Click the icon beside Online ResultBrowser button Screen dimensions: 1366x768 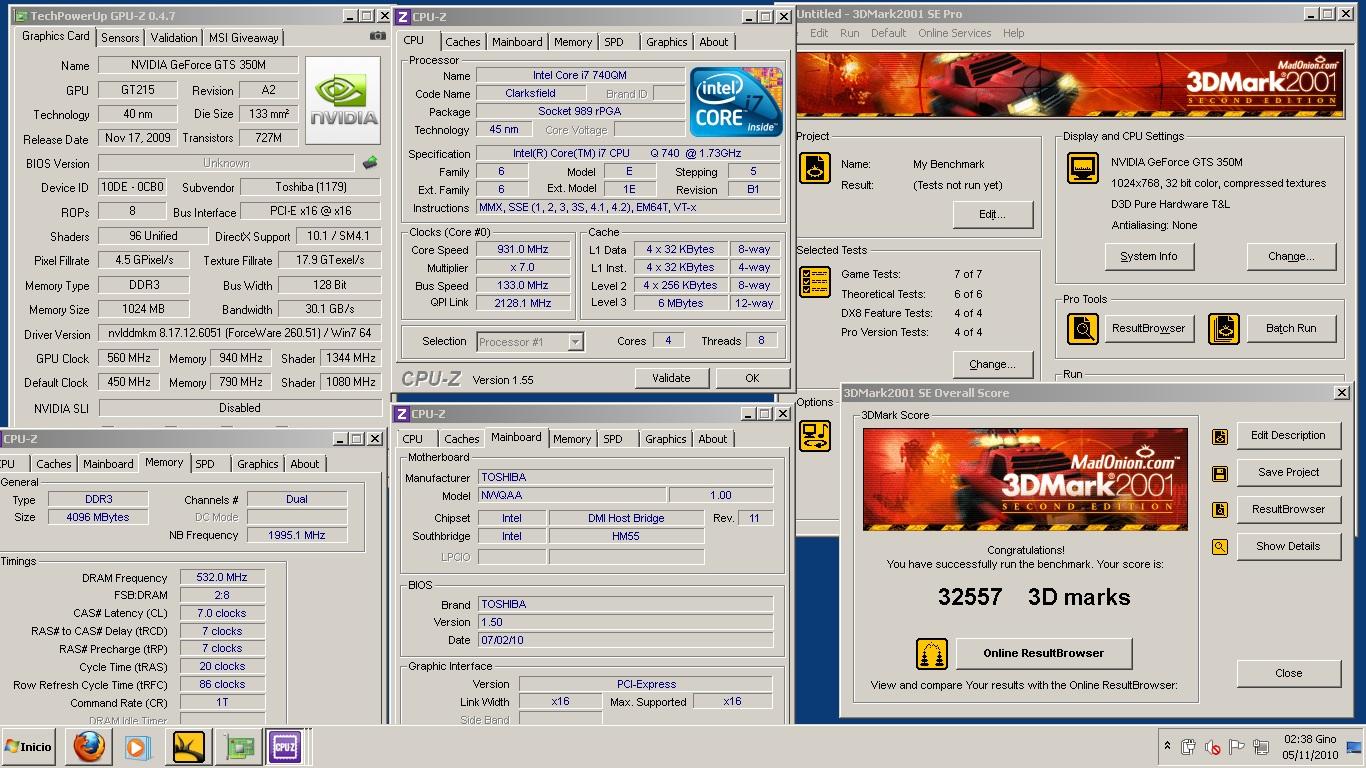tap(932, 654)
